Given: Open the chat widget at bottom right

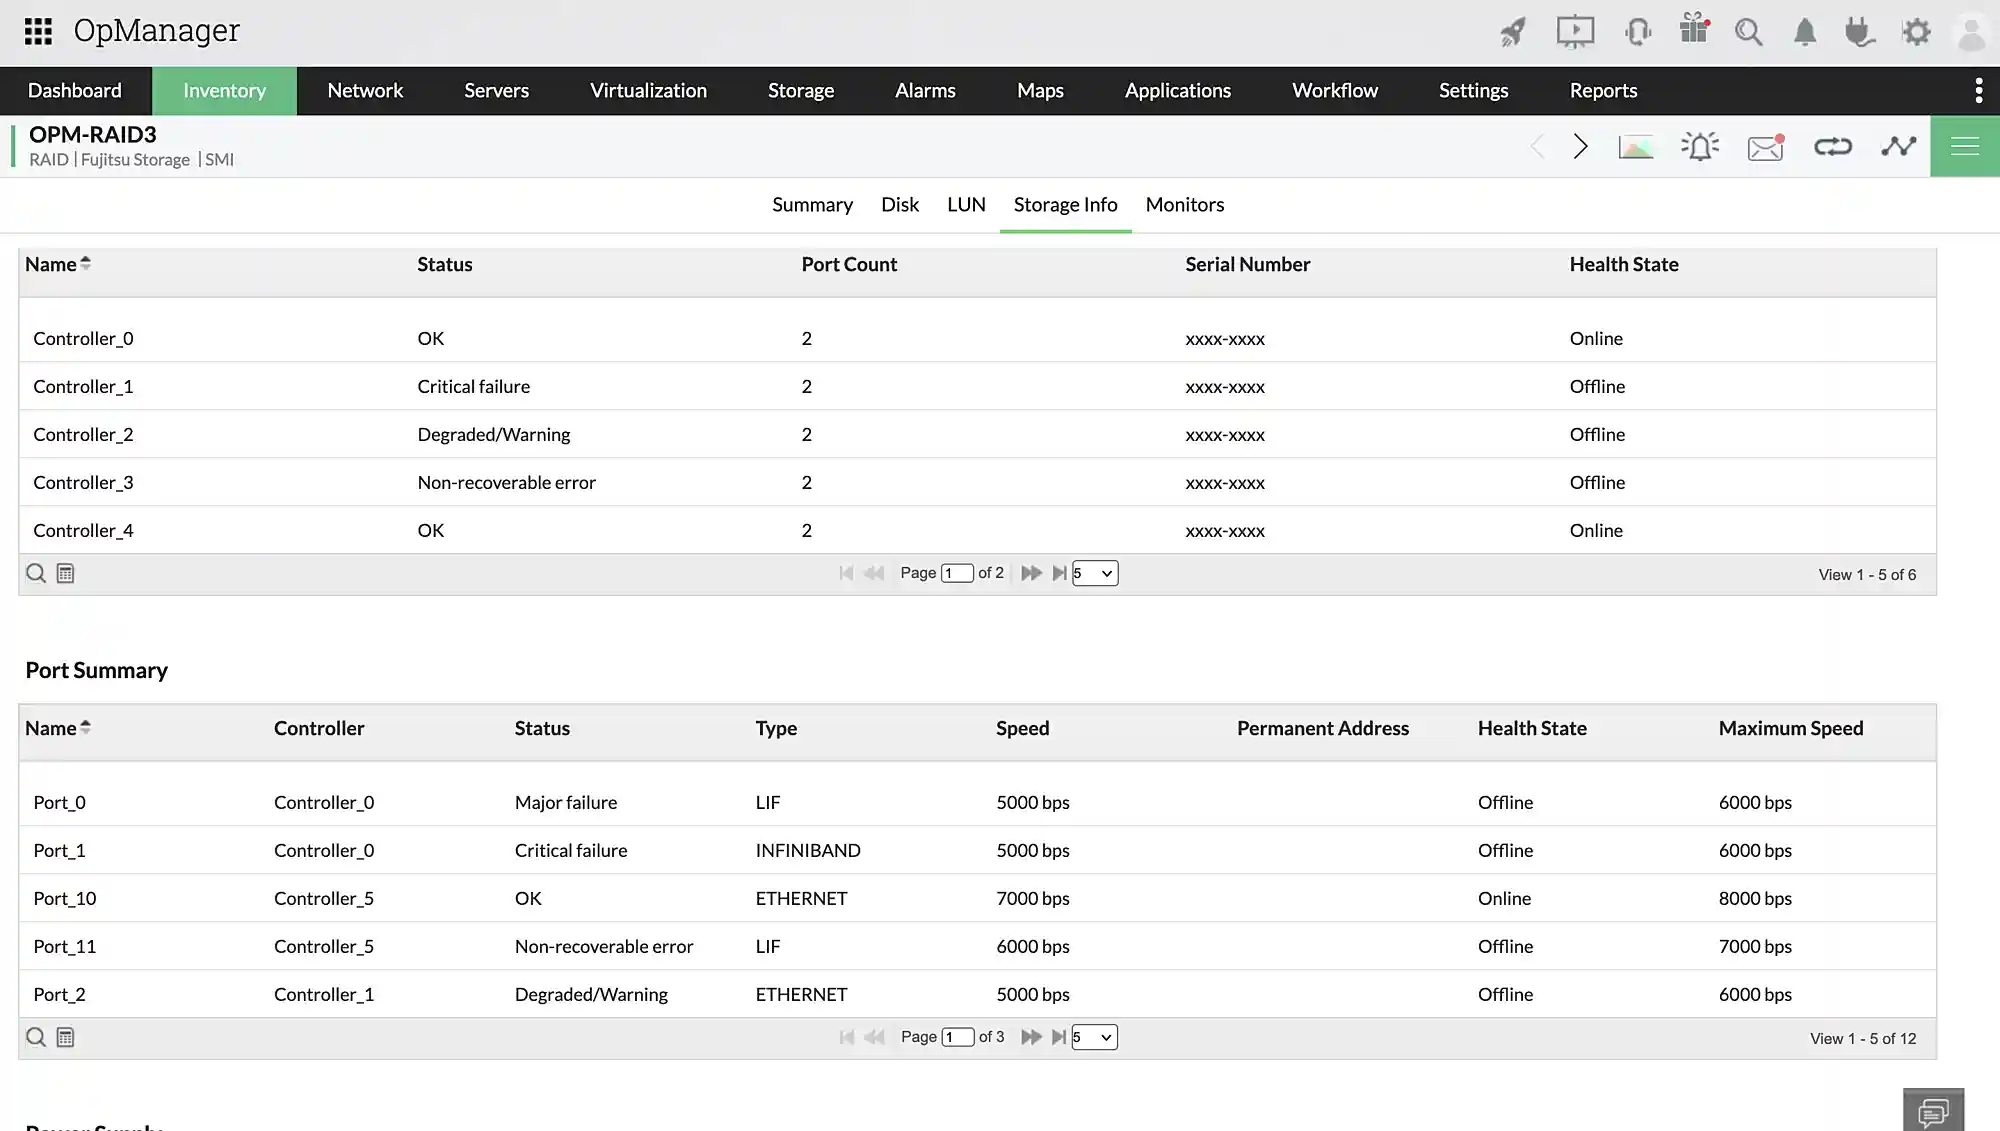Looking at the screenshot, I should pyautogui.click(x=1933, y=1110).
